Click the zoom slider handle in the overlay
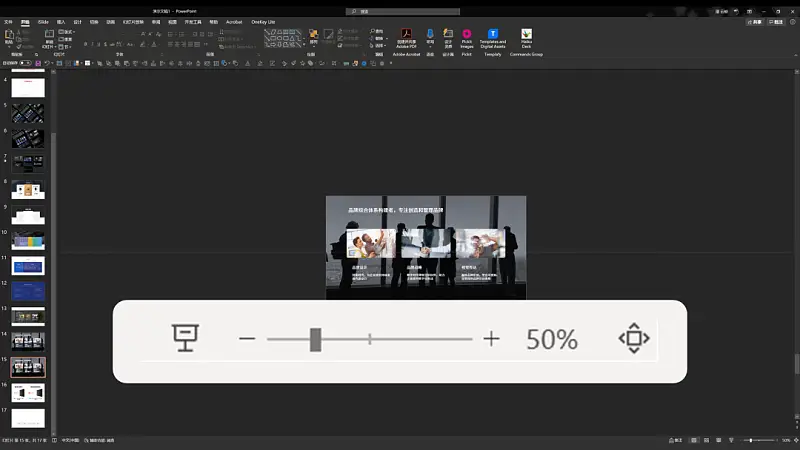 coord(315,339)
